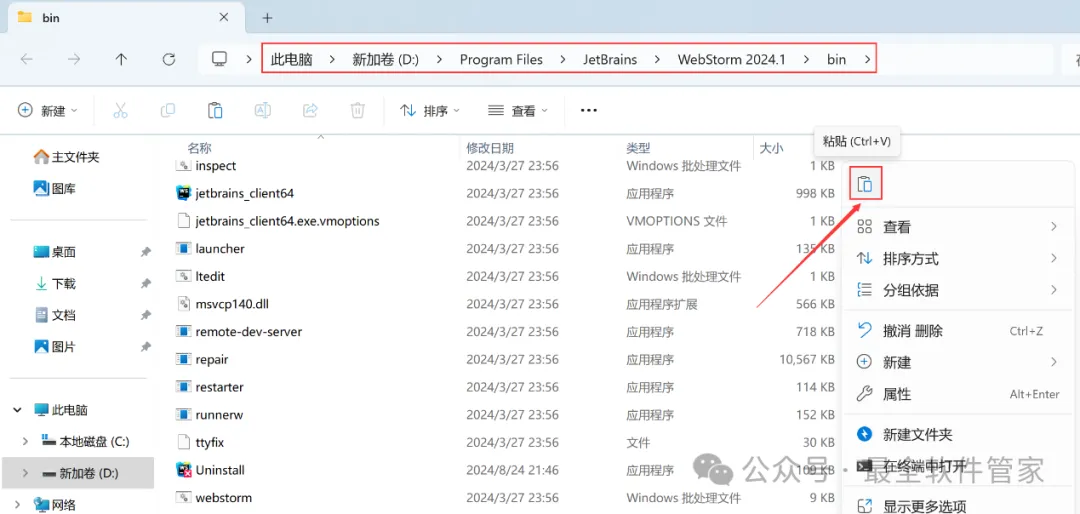Click the webstorm batch file icon
1080x514 pixels.
pos(183,497)
